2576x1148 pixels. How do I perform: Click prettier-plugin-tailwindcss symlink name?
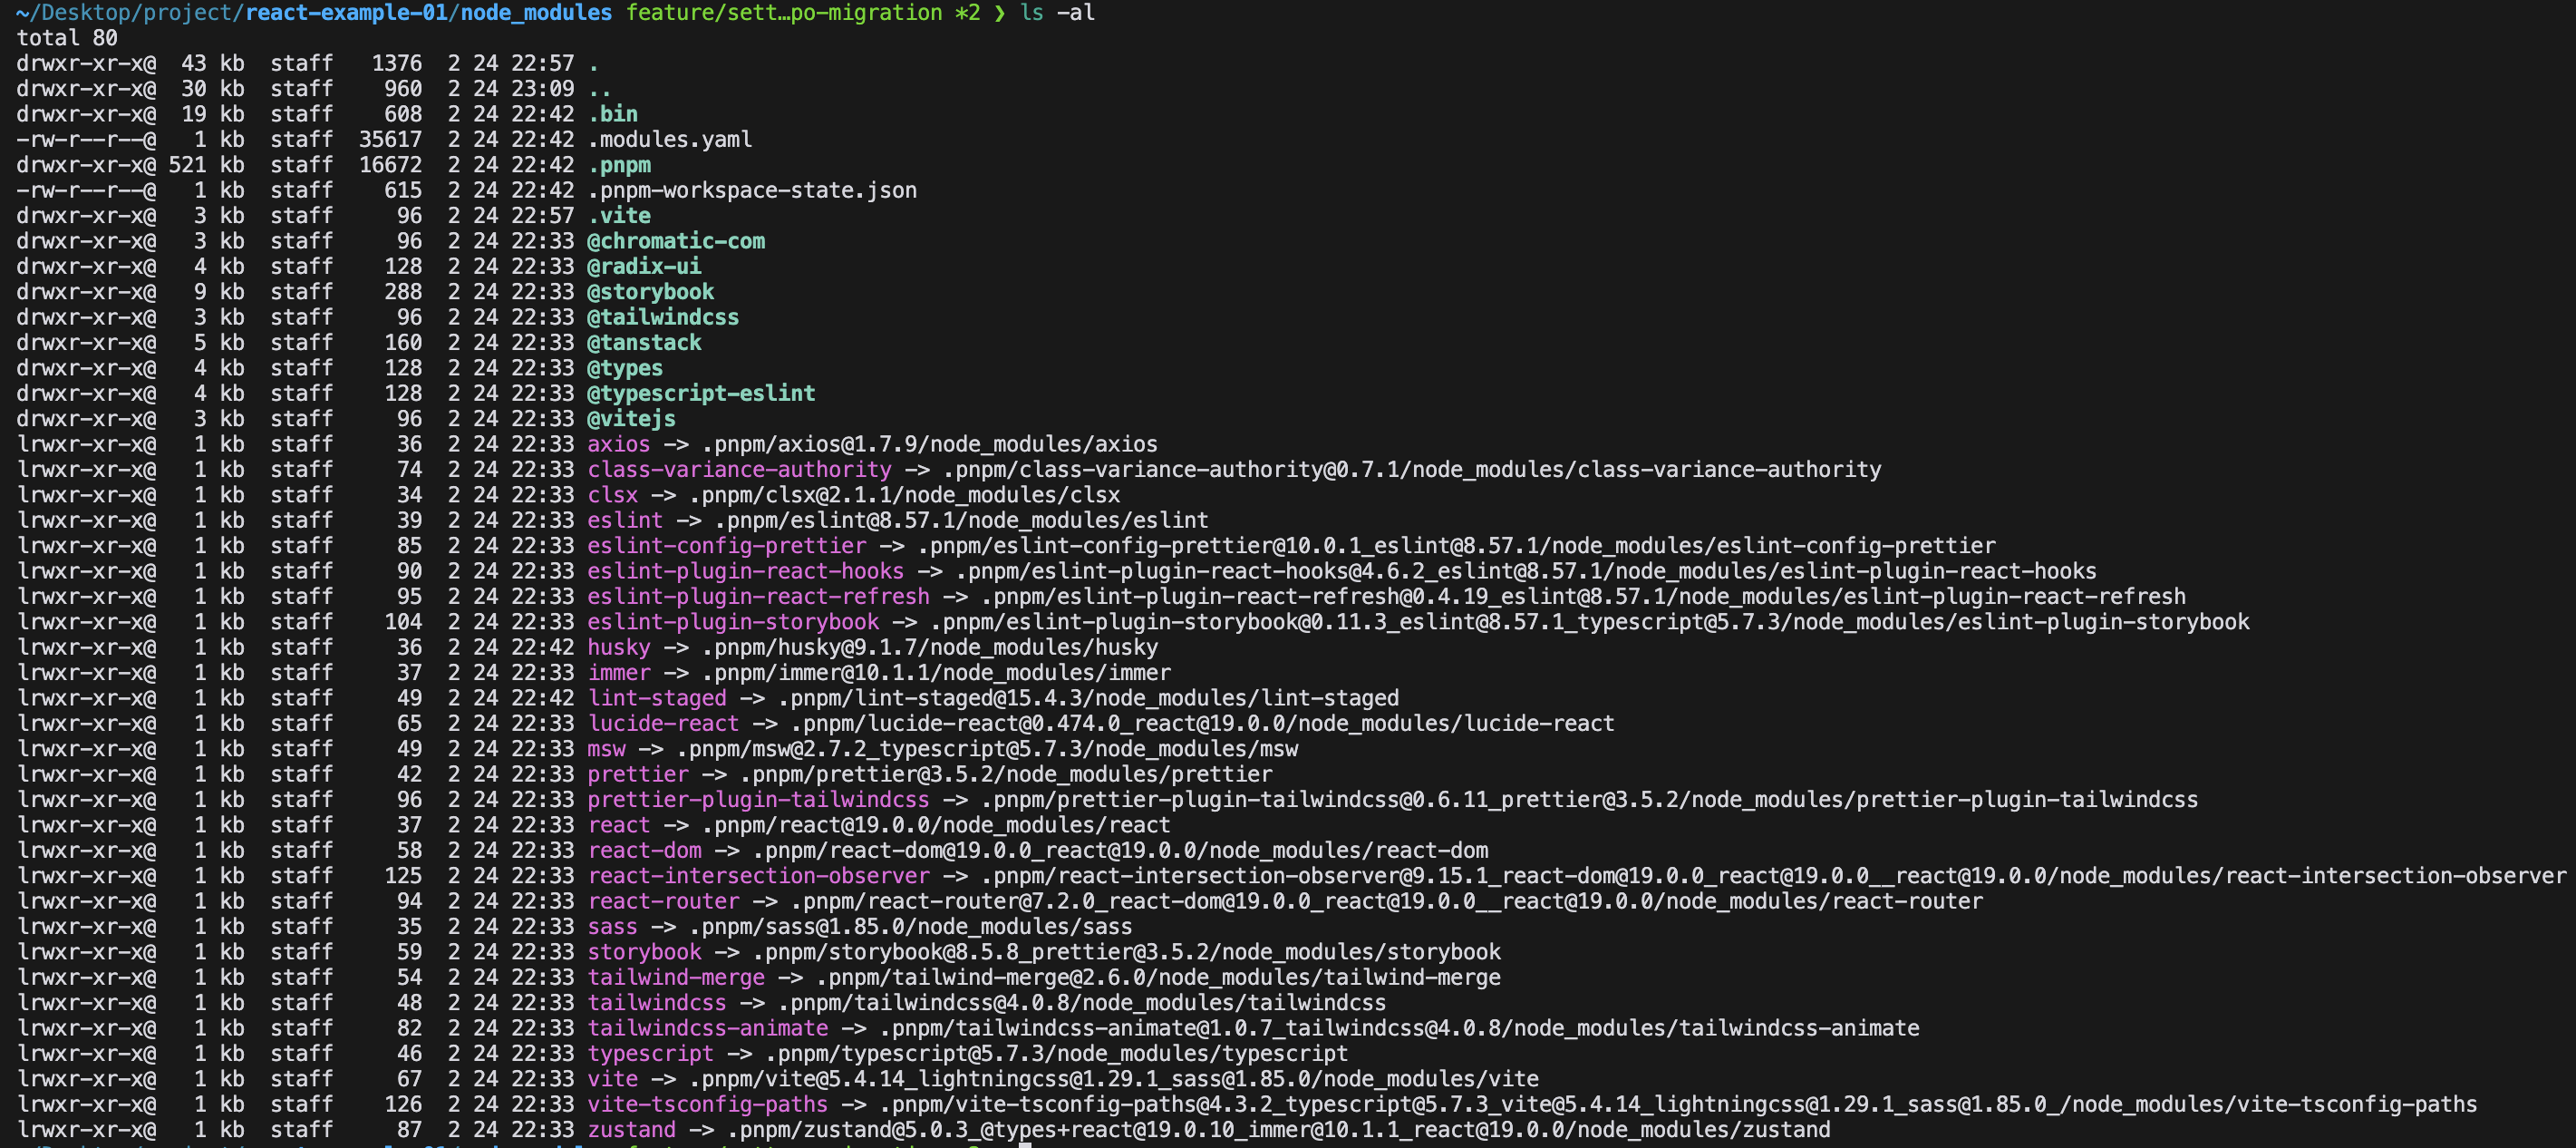point(758,800)
